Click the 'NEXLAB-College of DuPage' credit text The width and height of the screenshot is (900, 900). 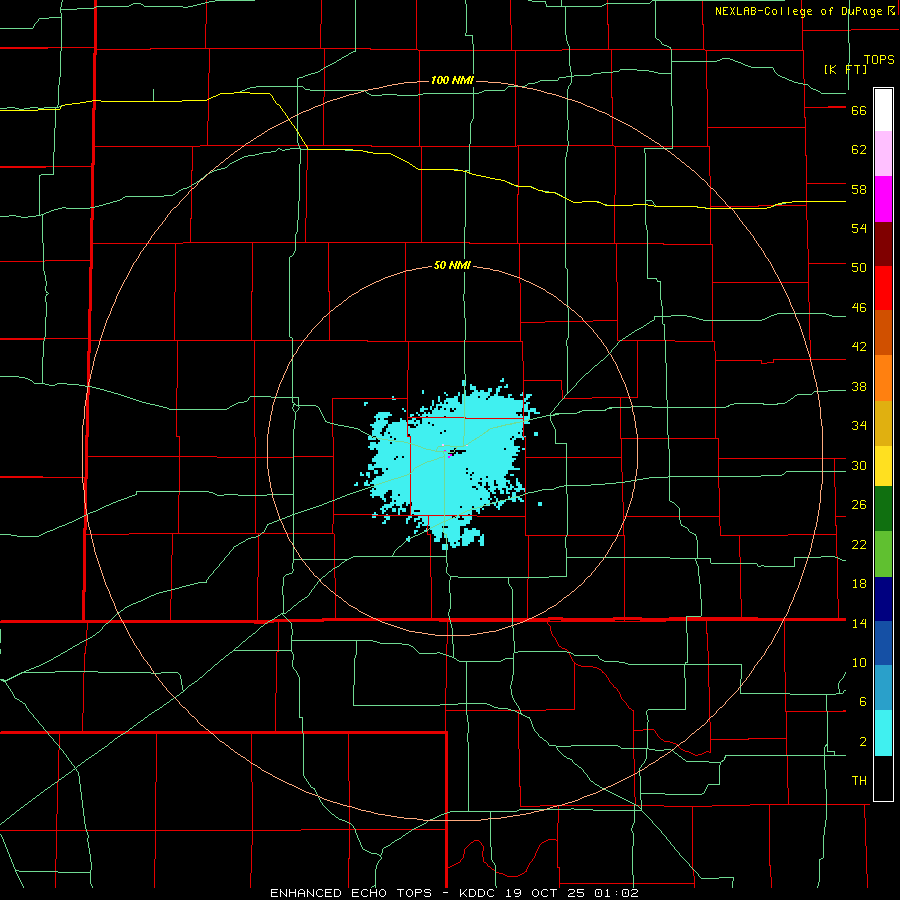799,11
